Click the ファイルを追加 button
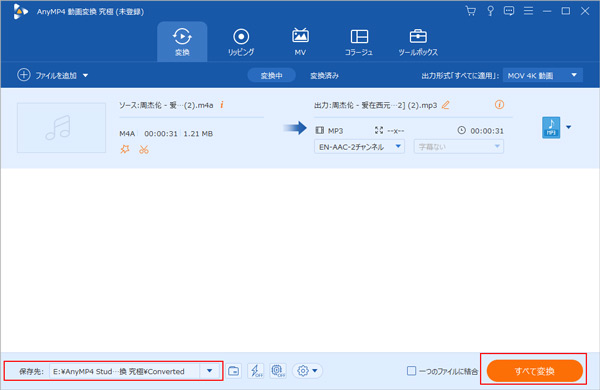Image resolution: width=600 pixels, height=390 pixels. (47, 75)
